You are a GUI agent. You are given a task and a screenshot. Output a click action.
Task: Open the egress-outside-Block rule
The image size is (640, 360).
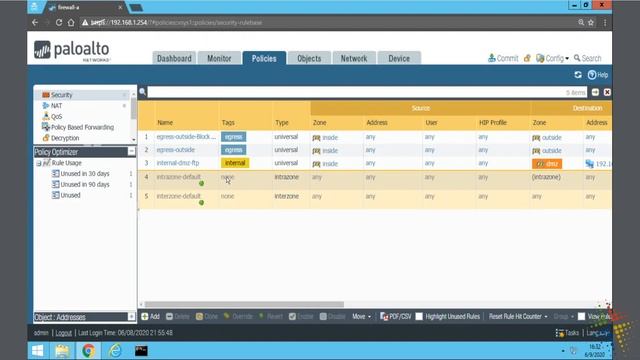[x=186, y=137]
